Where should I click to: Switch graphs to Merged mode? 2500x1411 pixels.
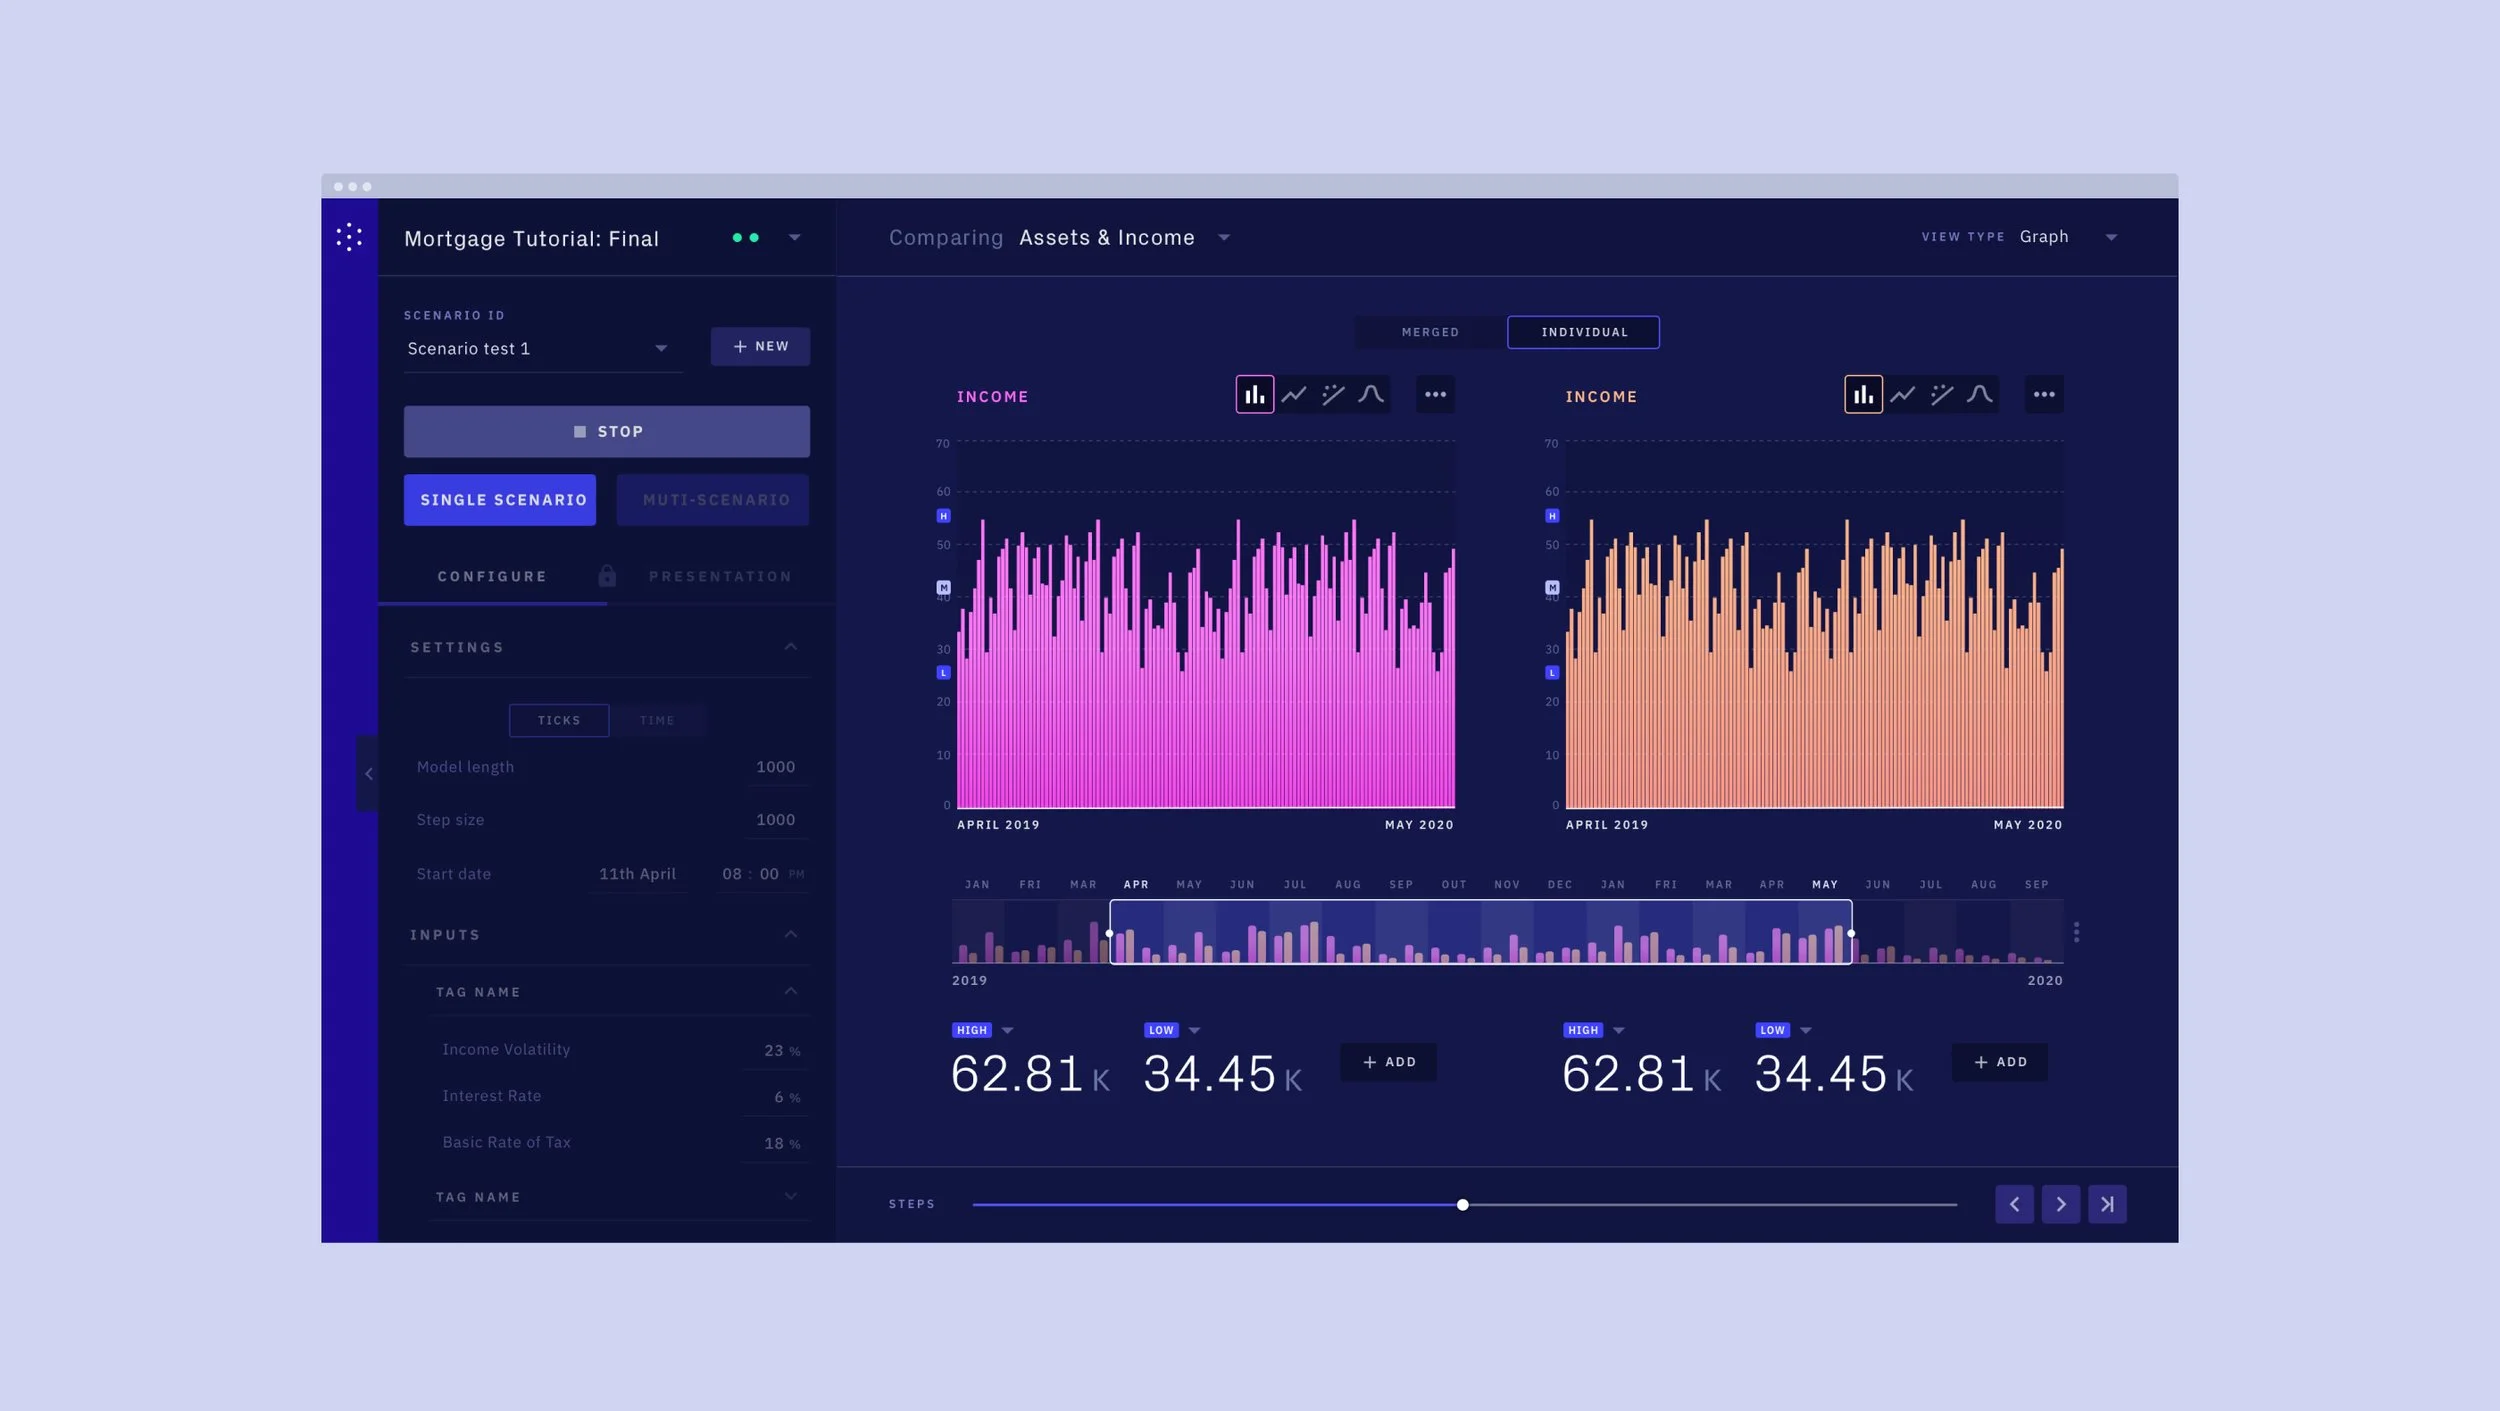(1430, 332)
